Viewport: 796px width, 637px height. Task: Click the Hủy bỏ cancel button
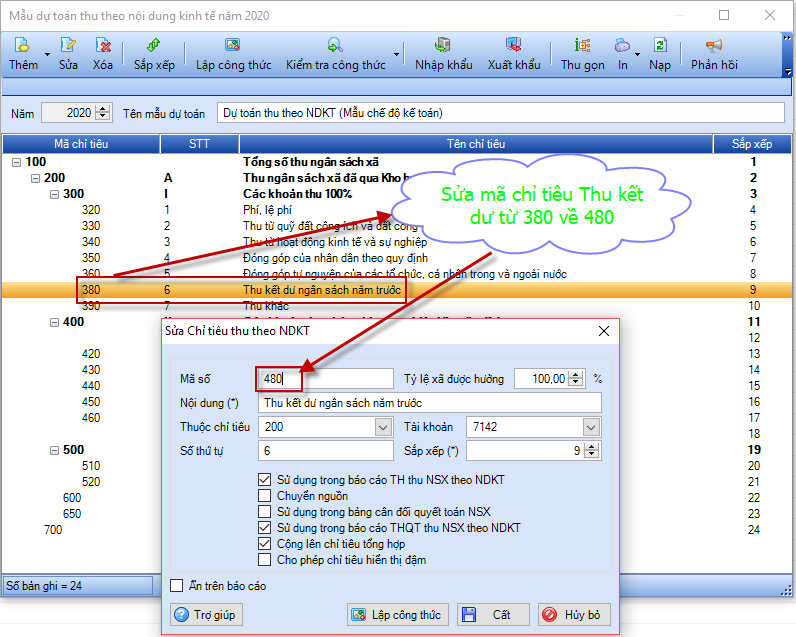point(574,615)
